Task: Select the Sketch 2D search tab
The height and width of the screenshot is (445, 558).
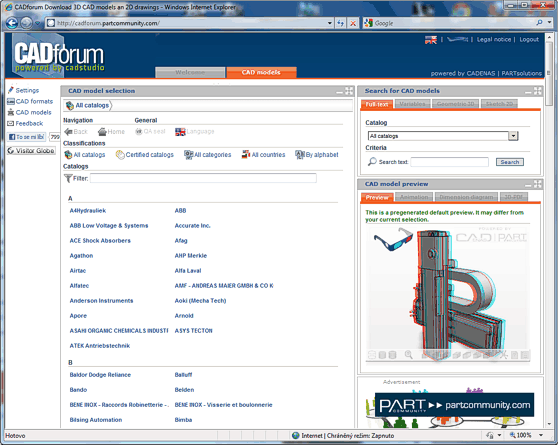Action: 499,104
